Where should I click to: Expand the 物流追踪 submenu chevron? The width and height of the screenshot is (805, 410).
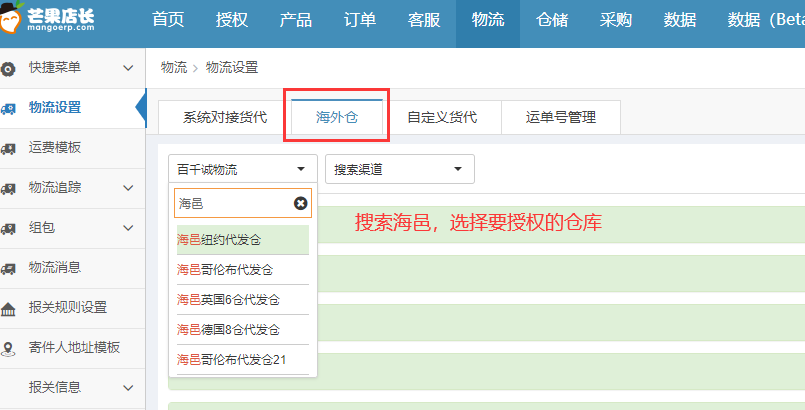(x=128, y=188)
